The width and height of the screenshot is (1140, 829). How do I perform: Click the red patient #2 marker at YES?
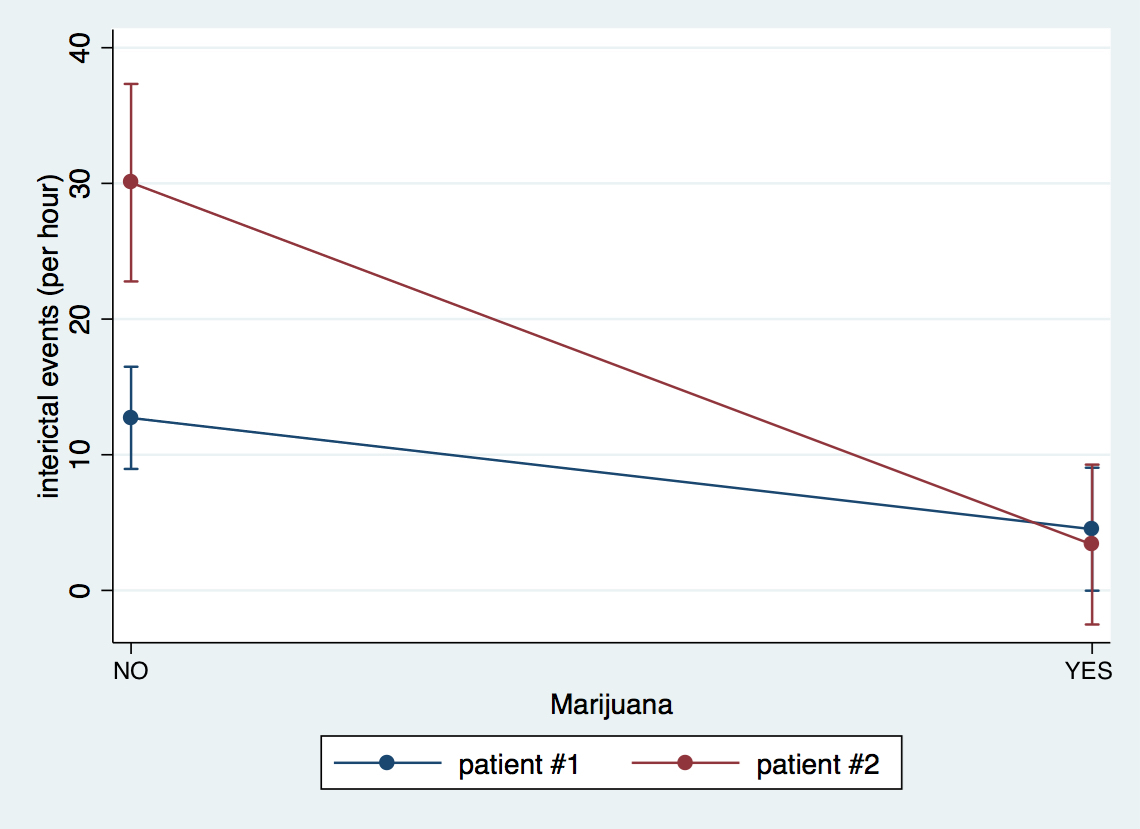(x=1091, y=543)
